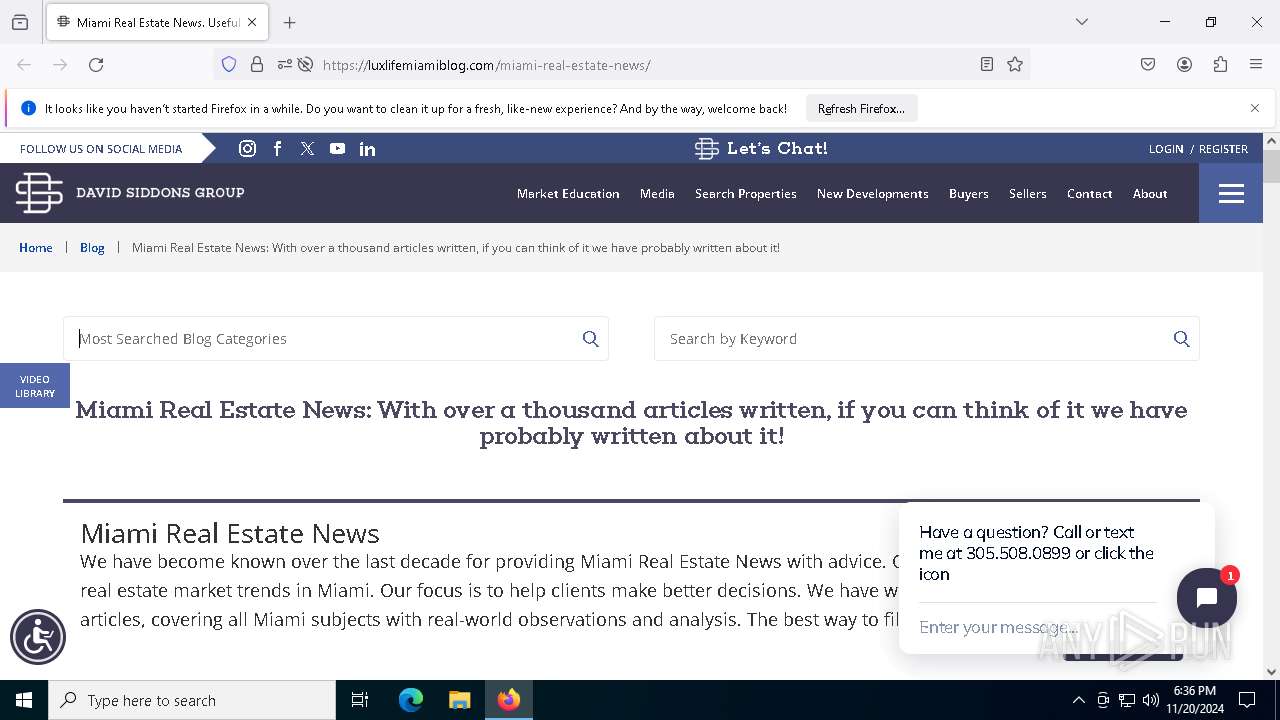Click the volume icon in system tray
This screenshot has height=720, width=1280.
[1151, 700]
